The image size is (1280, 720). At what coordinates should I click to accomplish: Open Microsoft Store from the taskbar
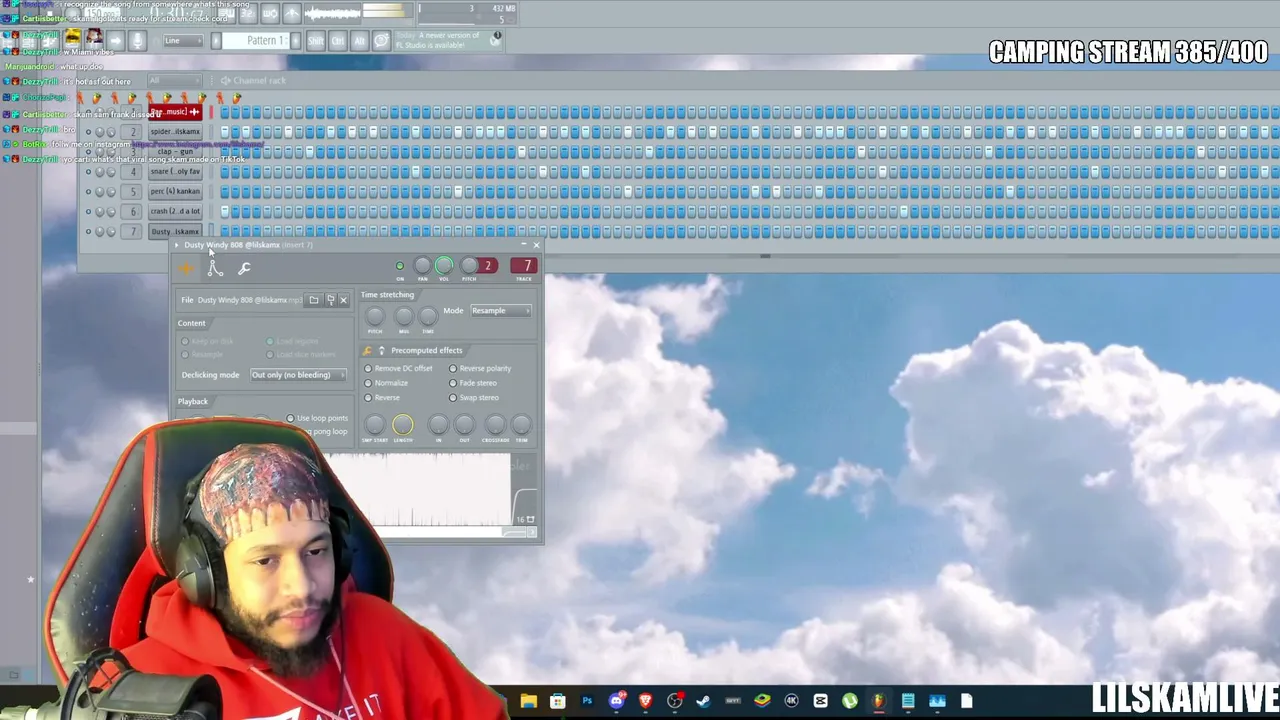click(x=558, y=701)
